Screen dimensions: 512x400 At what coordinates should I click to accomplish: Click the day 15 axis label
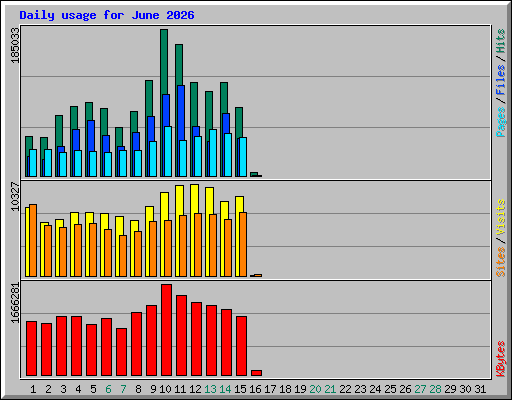point(240,389)
